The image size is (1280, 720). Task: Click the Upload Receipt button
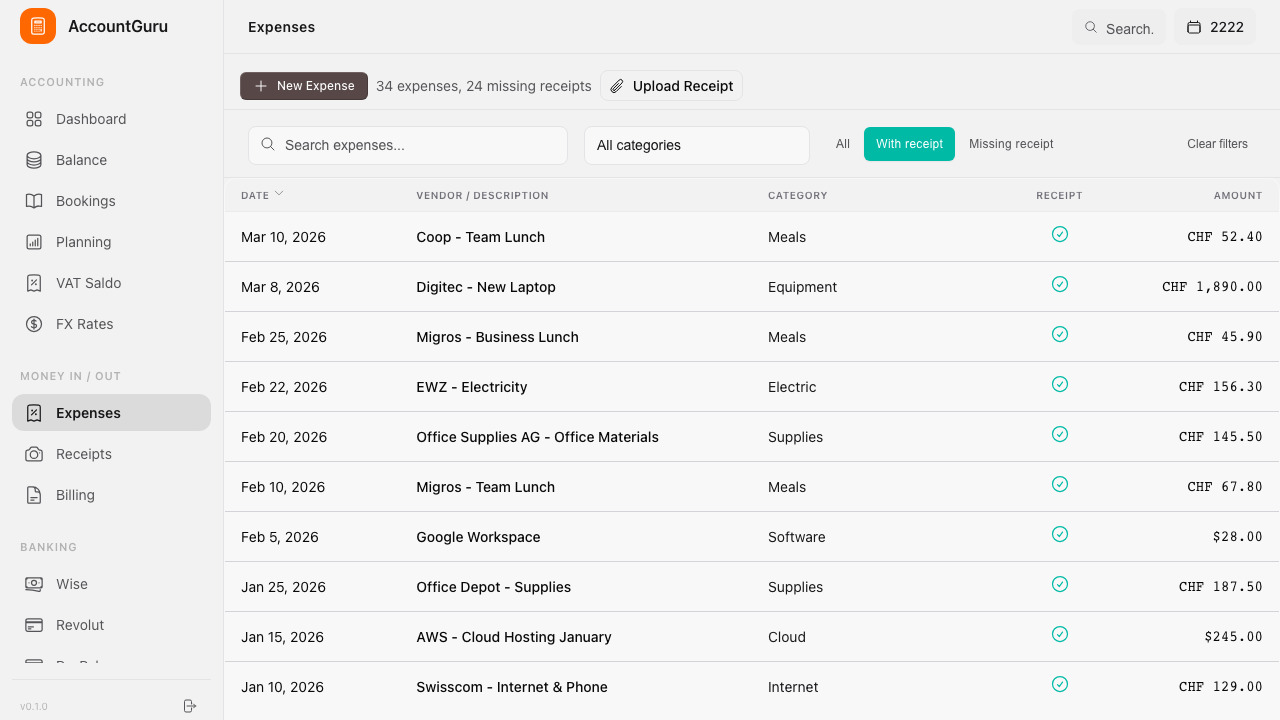click(671, 86)
